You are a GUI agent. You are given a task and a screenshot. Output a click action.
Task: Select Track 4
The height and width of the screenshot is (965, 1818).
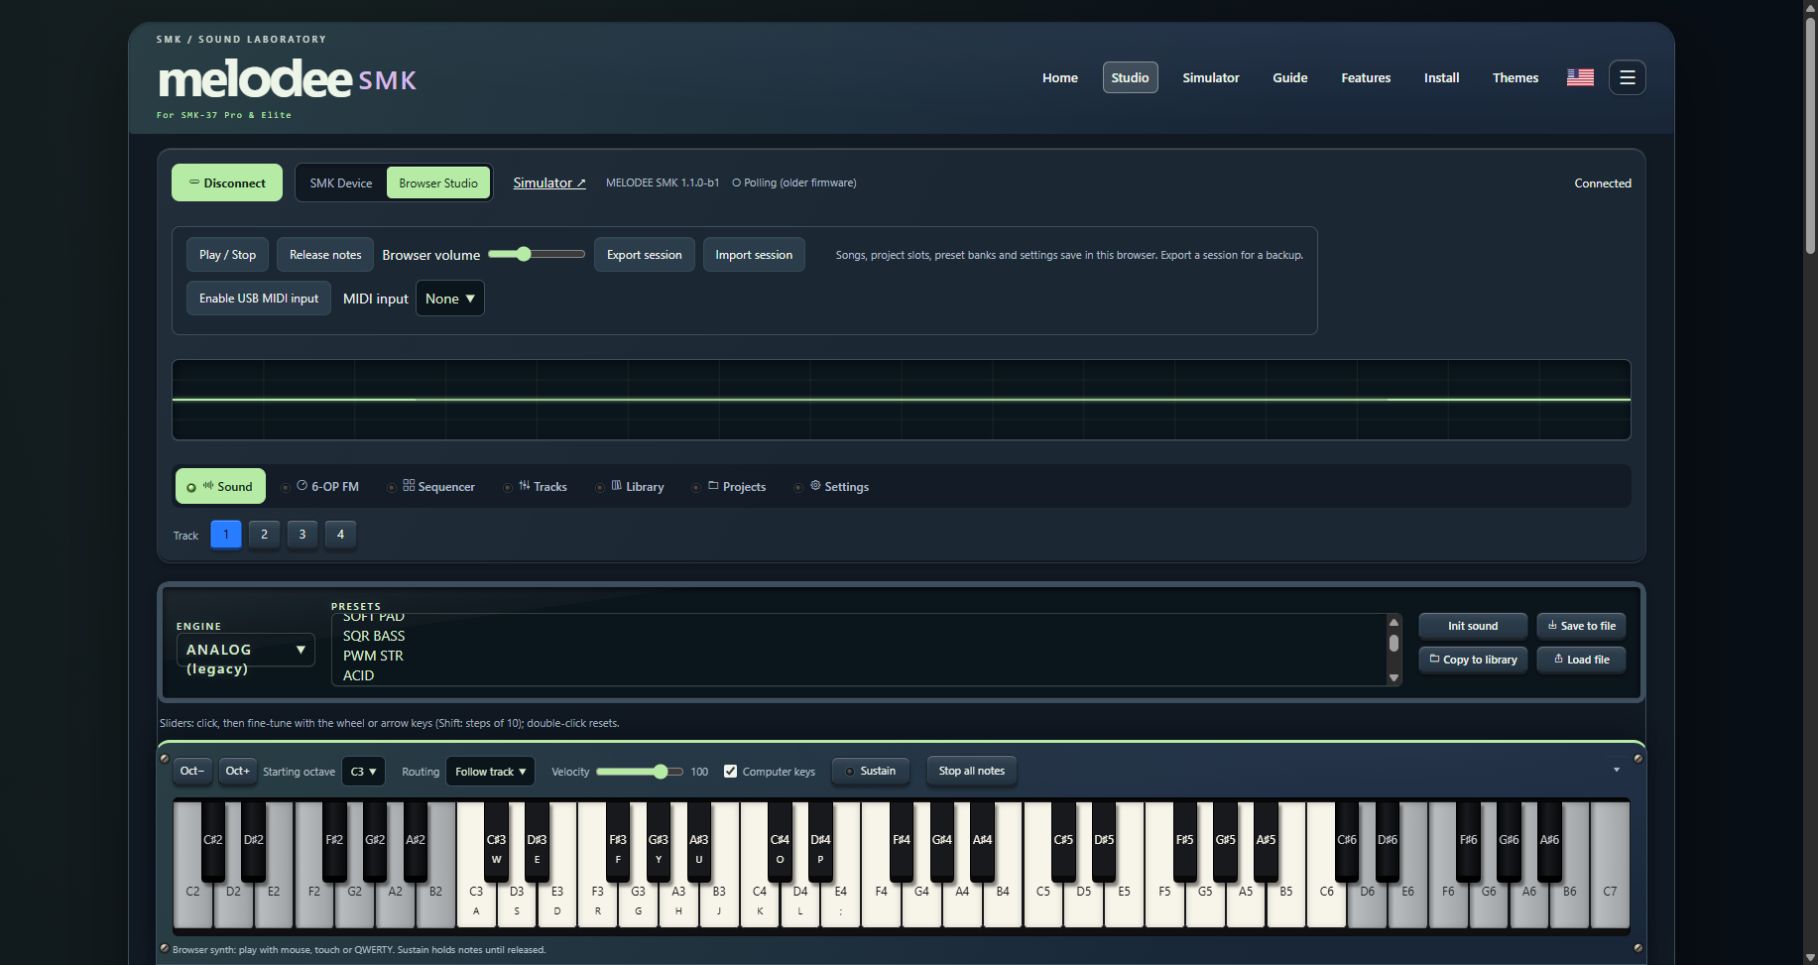click(340, 534)
